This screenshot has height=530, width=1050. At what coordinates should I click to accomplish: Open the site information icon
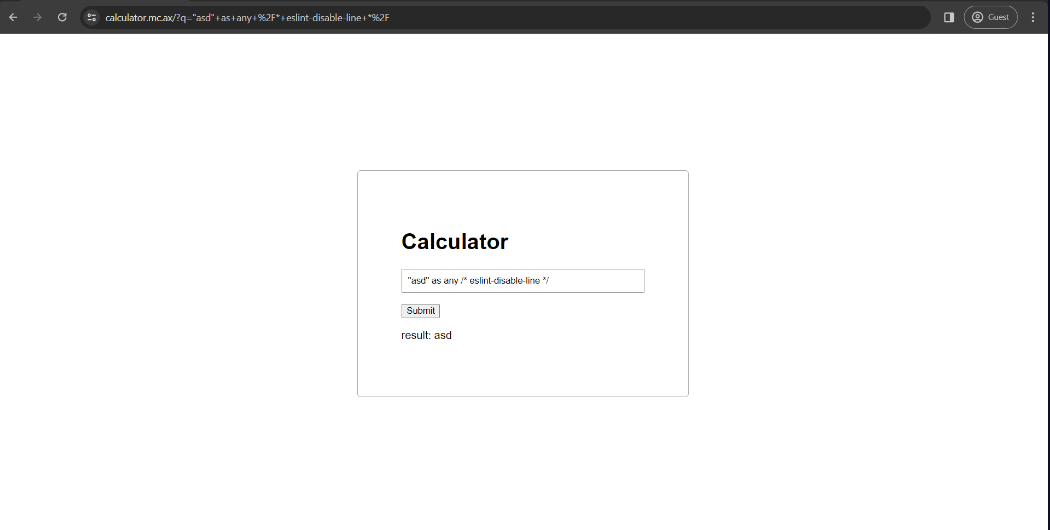coord(92,17)
